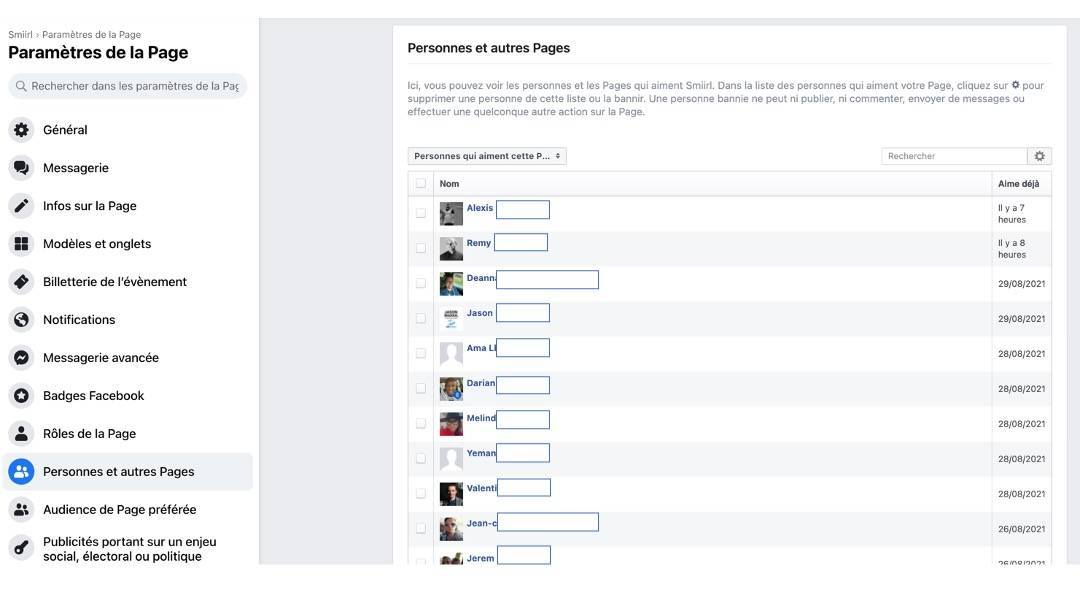Click the settings gear next to Rechercher field

click(x=1040, y=156)
